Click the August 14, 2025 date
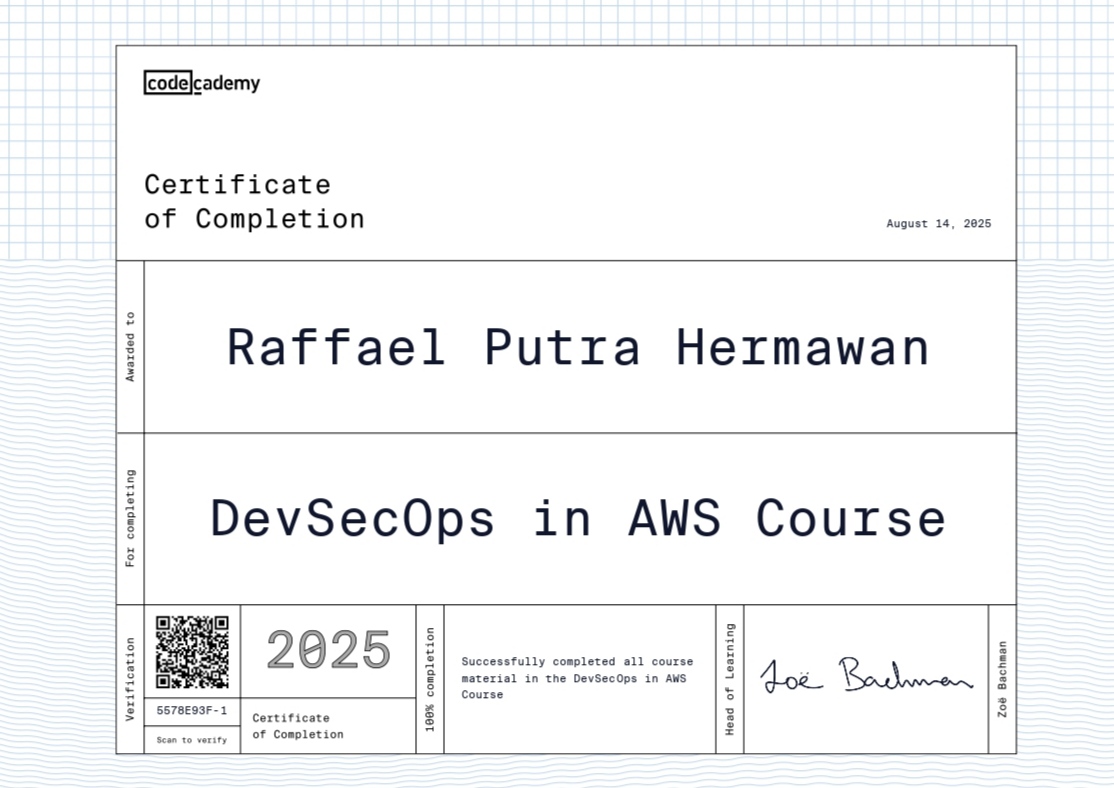Viewport: 1114px width, 788px height. 938,223
